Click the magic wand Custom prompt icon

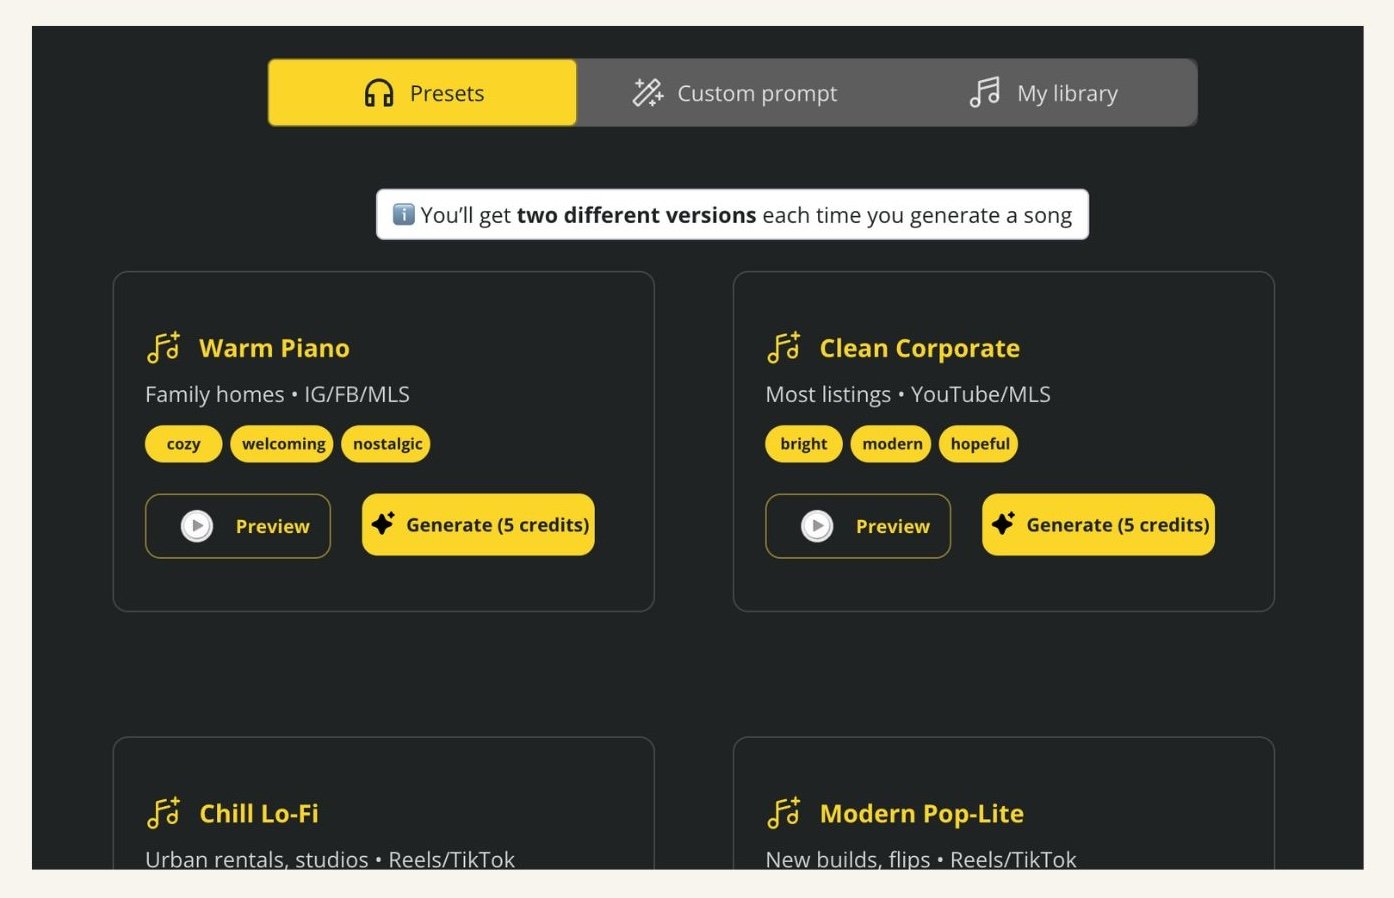(648, 93)
